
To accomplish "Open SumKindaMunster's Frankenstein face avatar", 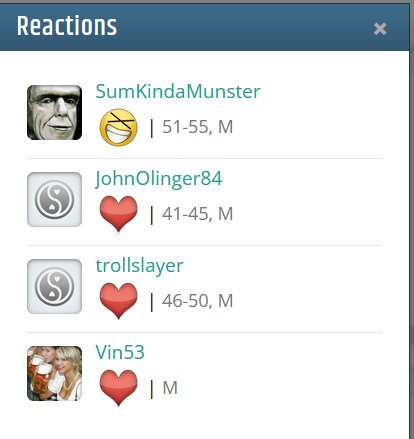I will 54,112.
